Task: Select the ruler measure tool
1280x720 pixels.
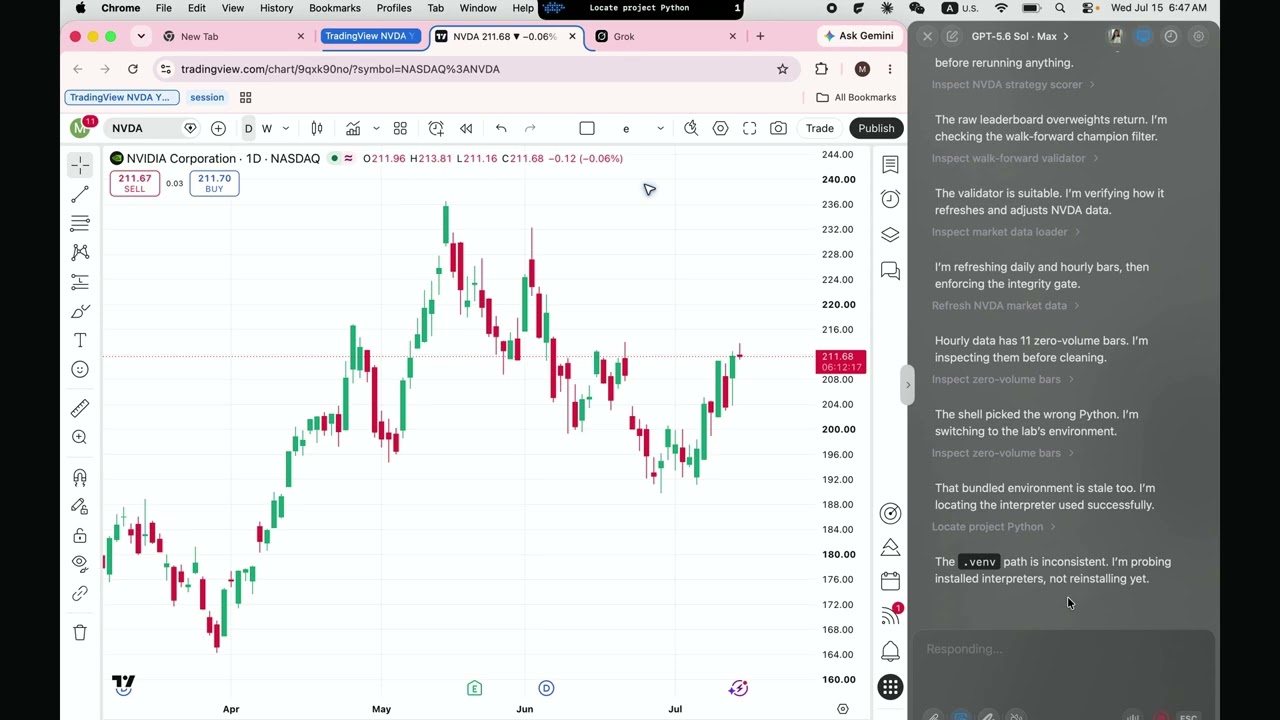Action: click(80, 408)
